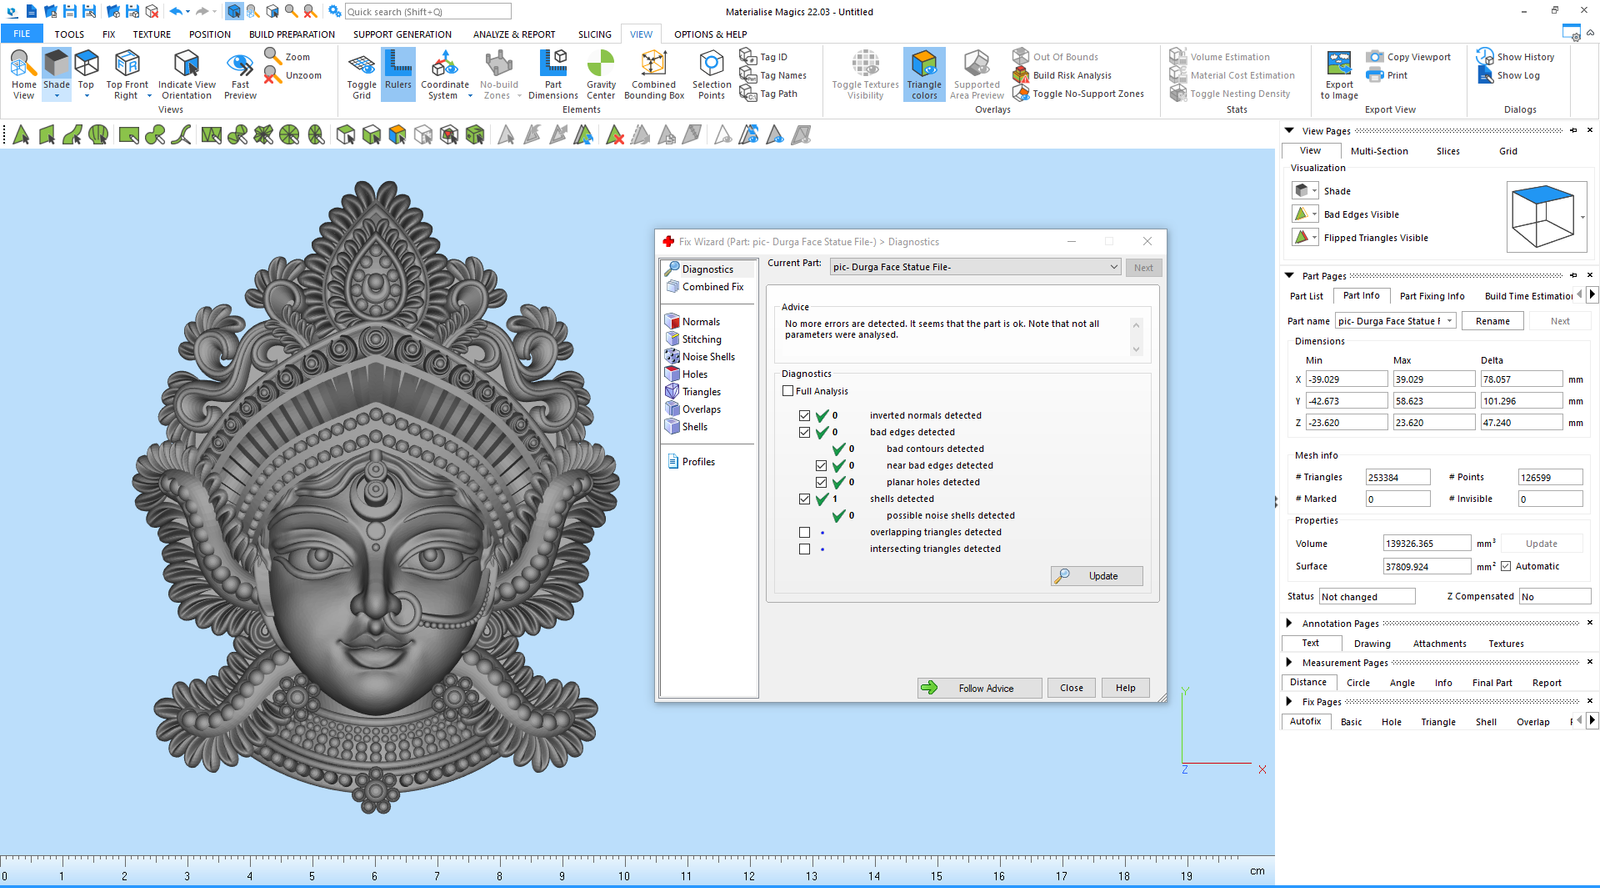Click the Tag Names icon
The height and width of the screenshot is (888, 1600).
tap(748, 75)
